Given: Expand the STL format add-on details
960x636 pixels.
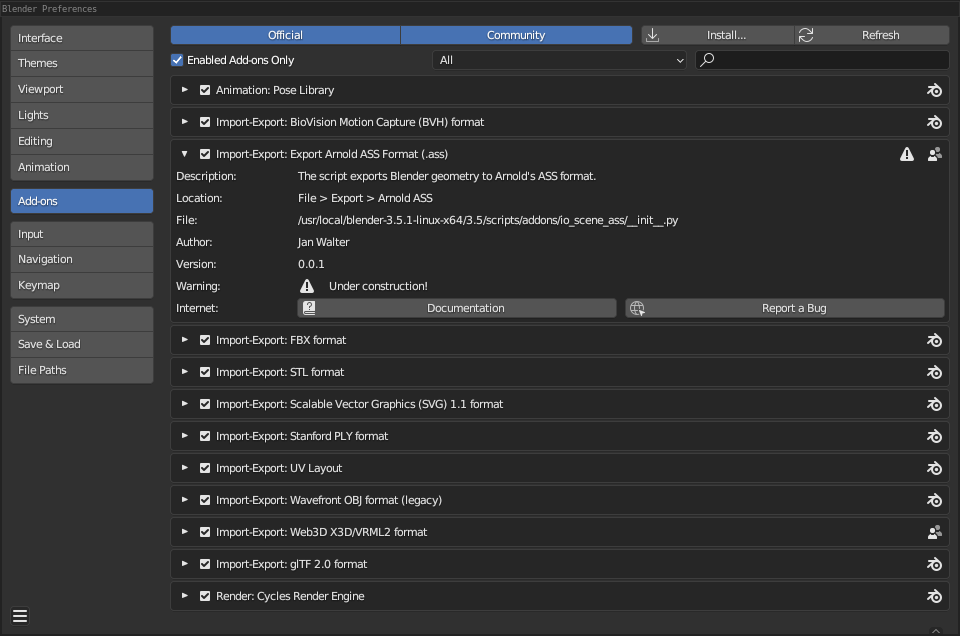Looking at the screenshot, I should pos(184,372).
